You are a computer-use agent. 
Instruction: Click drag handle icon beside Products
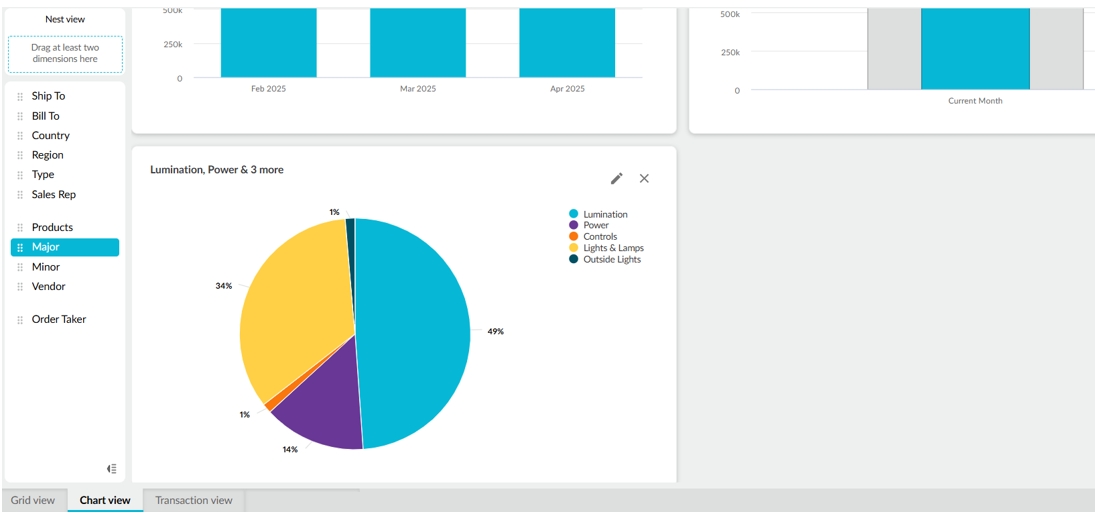click(20, 228)
